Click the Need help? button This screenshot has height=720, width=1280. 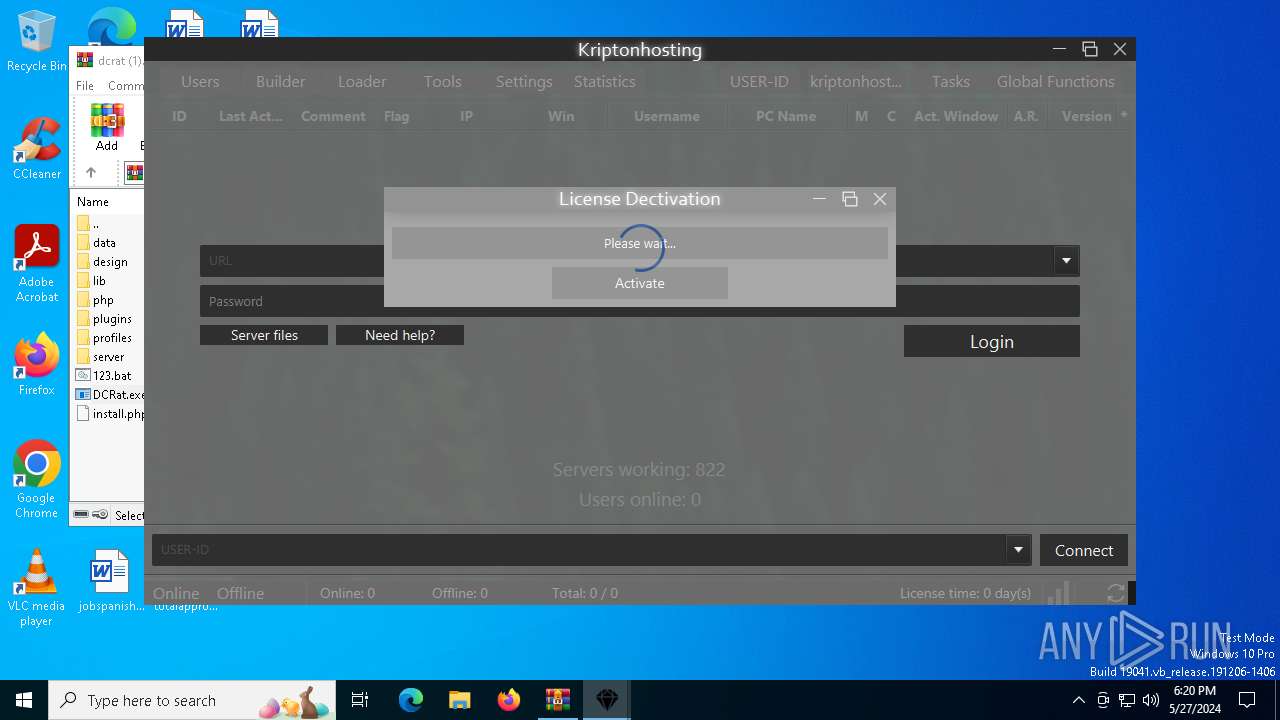400,335
